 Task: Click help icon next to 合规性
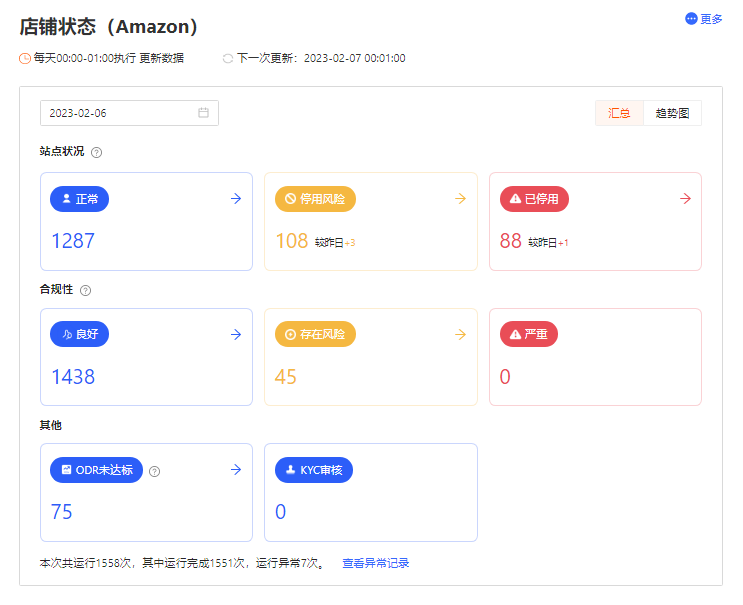85,290
